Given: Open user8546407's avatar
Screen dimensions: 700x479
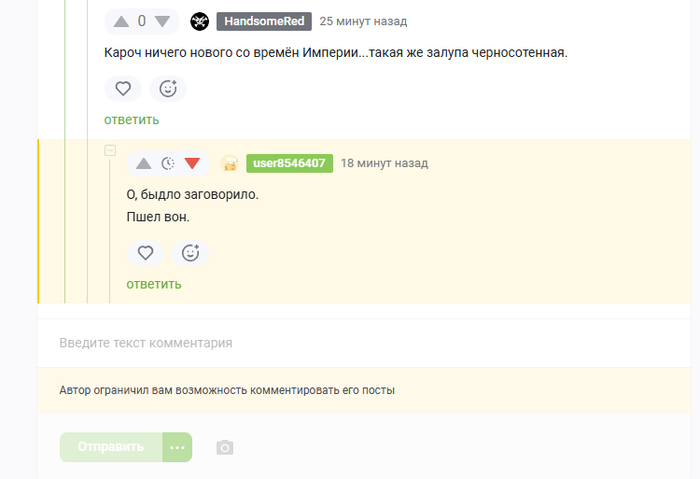Looking at the screenshot, I should [x=229, y=163].
